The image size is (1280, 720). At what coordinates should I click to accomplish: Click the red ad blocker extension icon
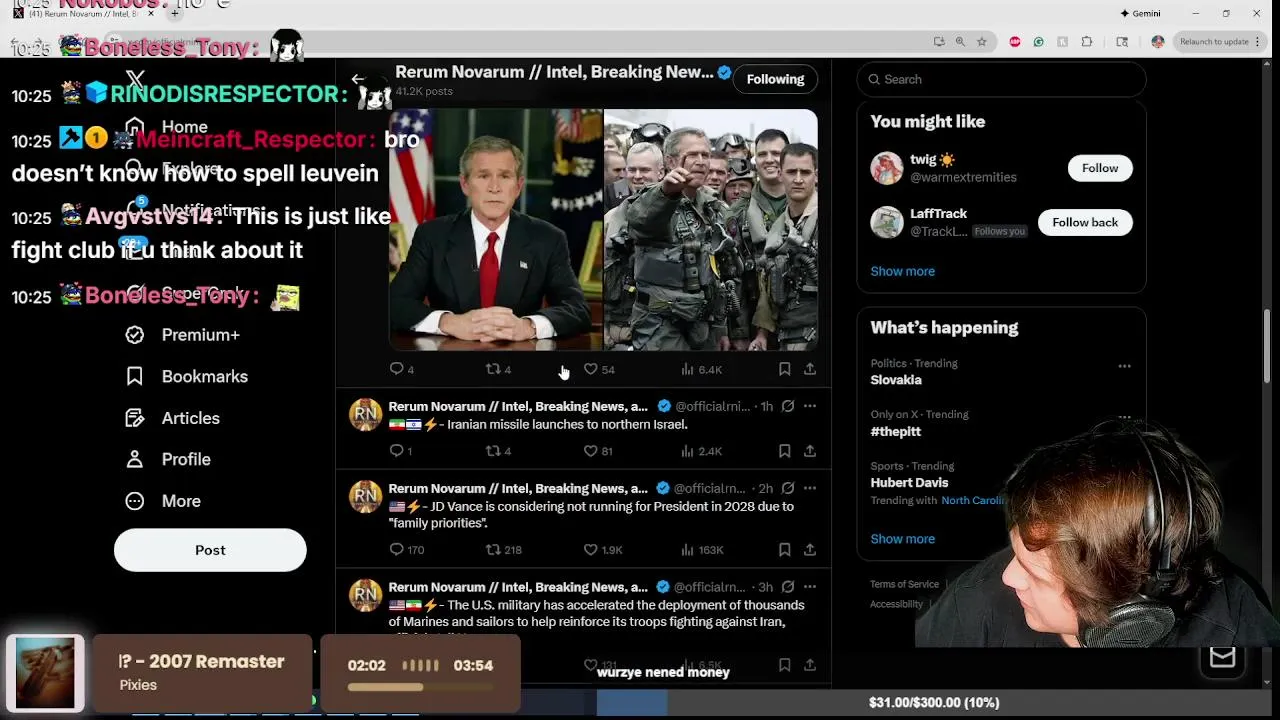point(1015,42)
